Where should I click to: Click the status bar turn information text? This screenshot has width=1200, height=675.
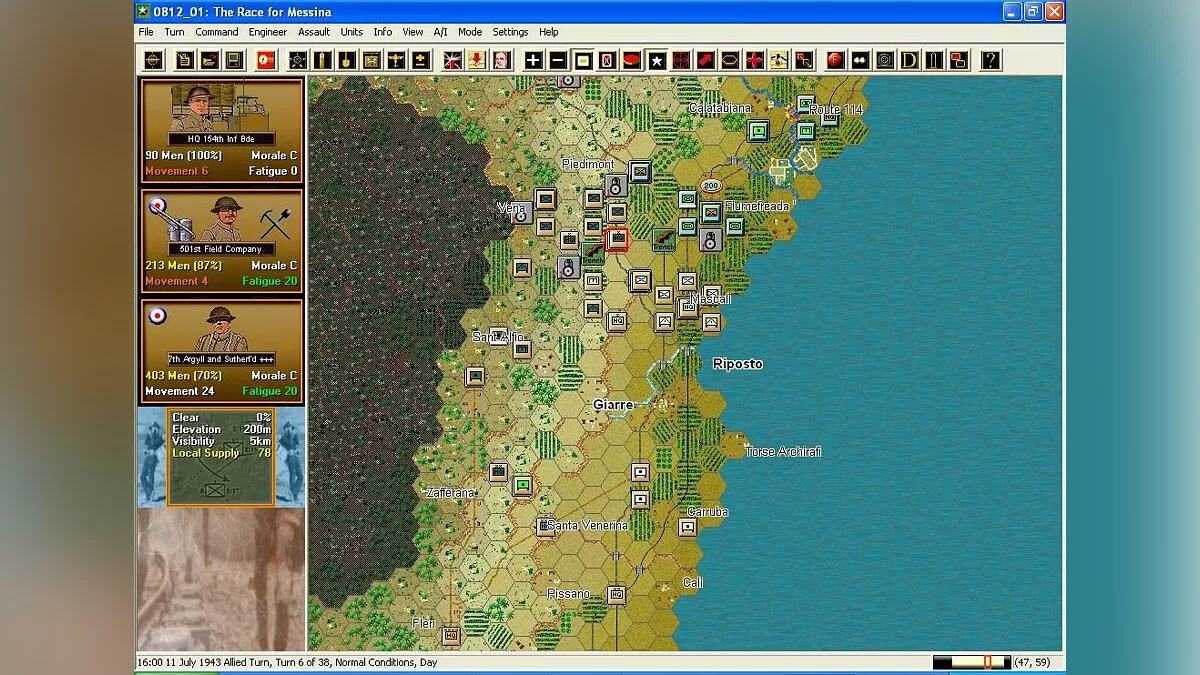click(287, 662)
